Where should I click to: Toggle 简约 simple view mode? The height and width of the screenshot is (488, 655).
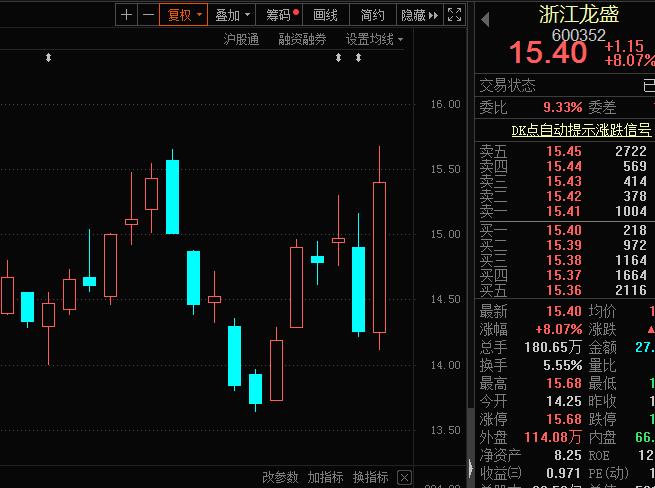point(372,15)
